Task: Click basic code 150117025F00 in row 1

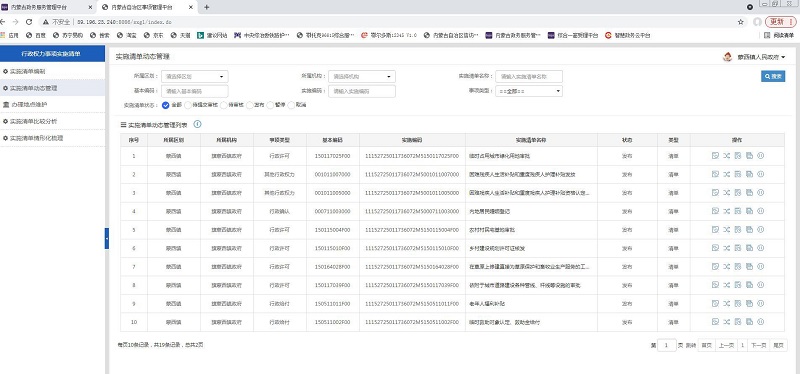Action: (333, 156)
